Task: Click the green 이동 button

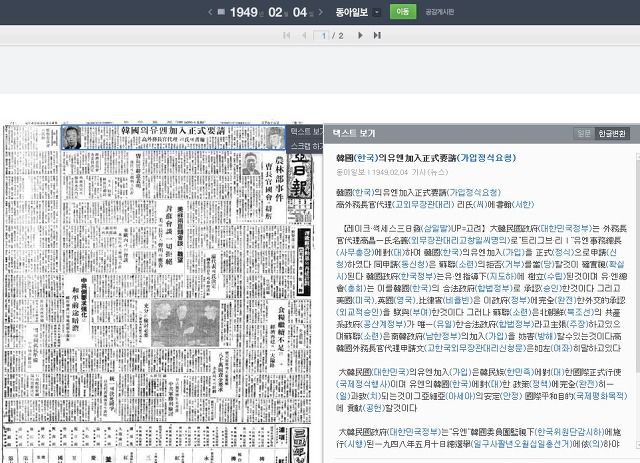Action: [x=403, y=11]
